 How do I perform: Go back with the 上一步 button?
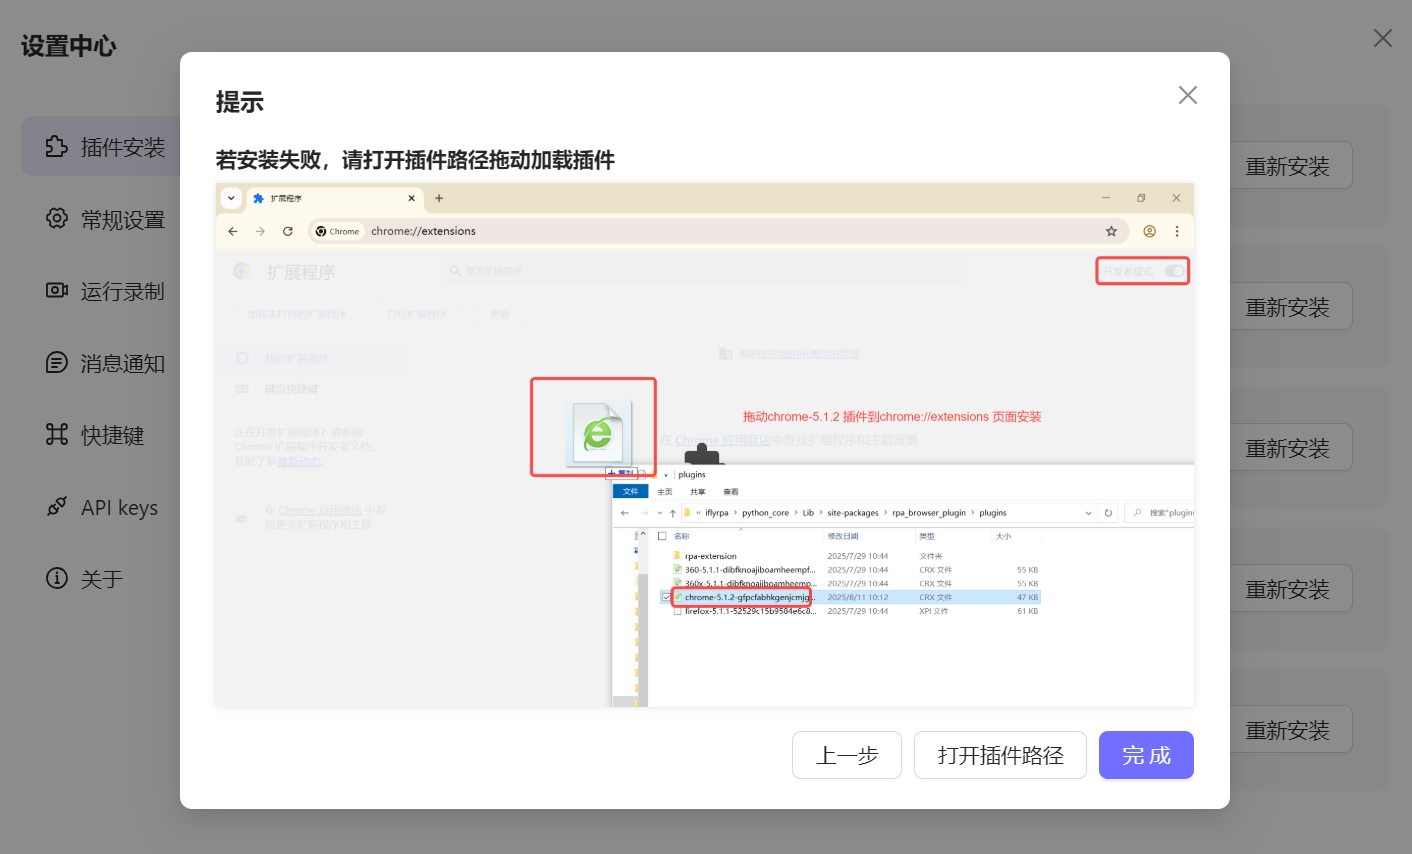(x=846, y=755)
